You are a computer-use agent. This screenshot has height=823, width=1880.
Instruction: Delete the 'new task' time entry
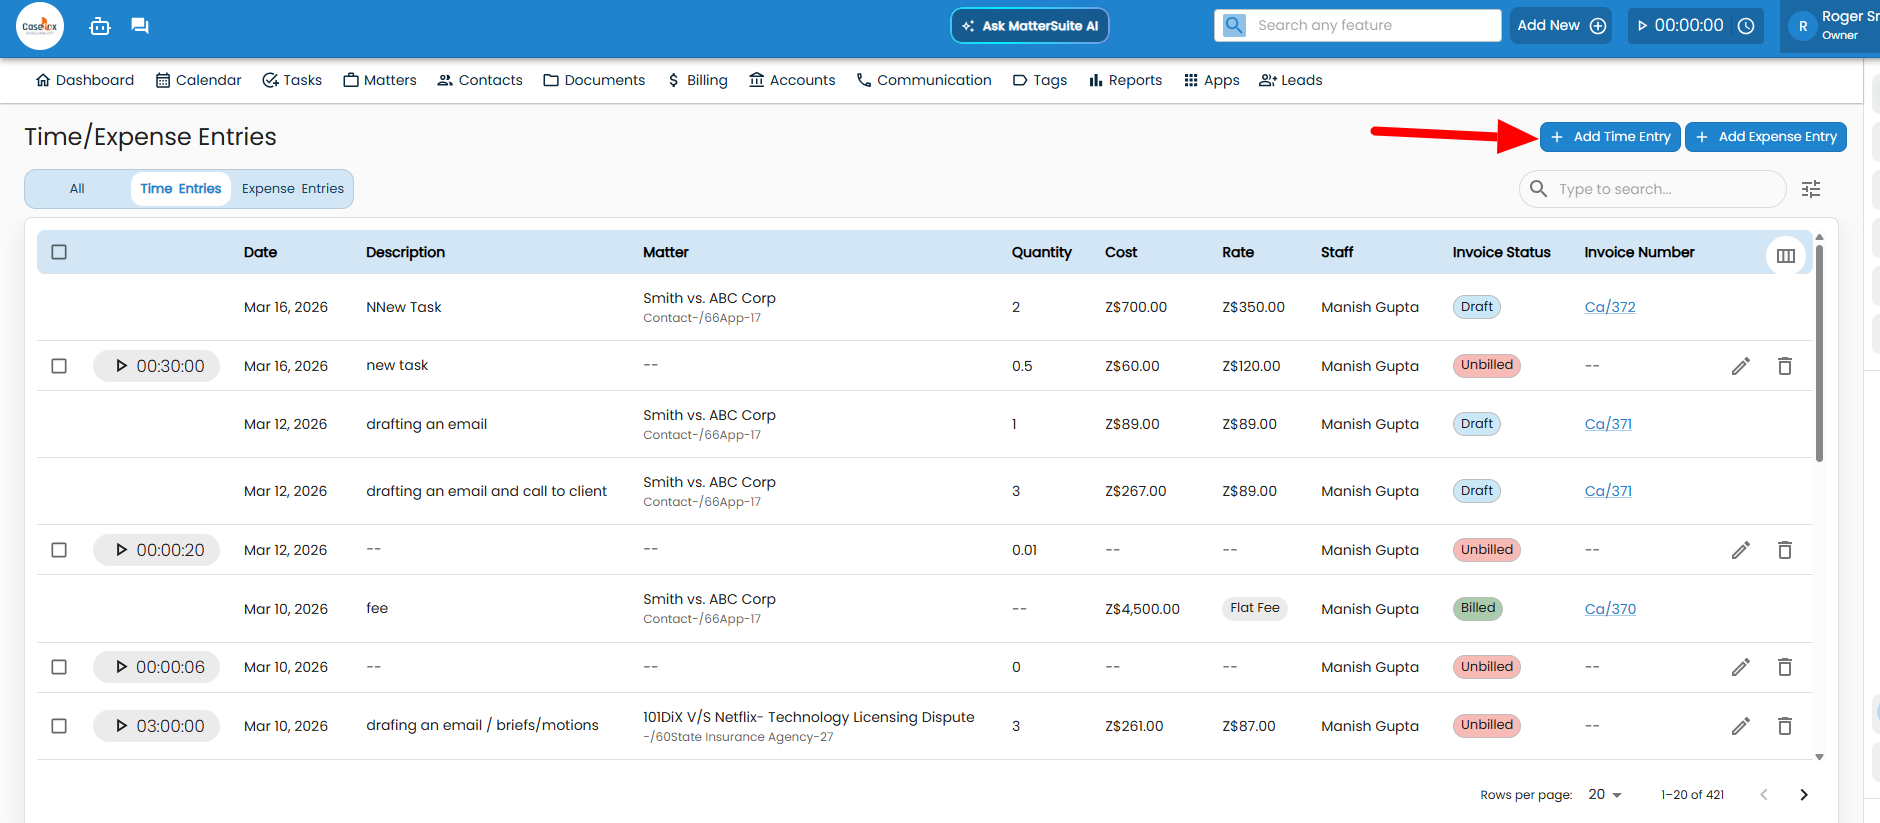(1784, 366)
